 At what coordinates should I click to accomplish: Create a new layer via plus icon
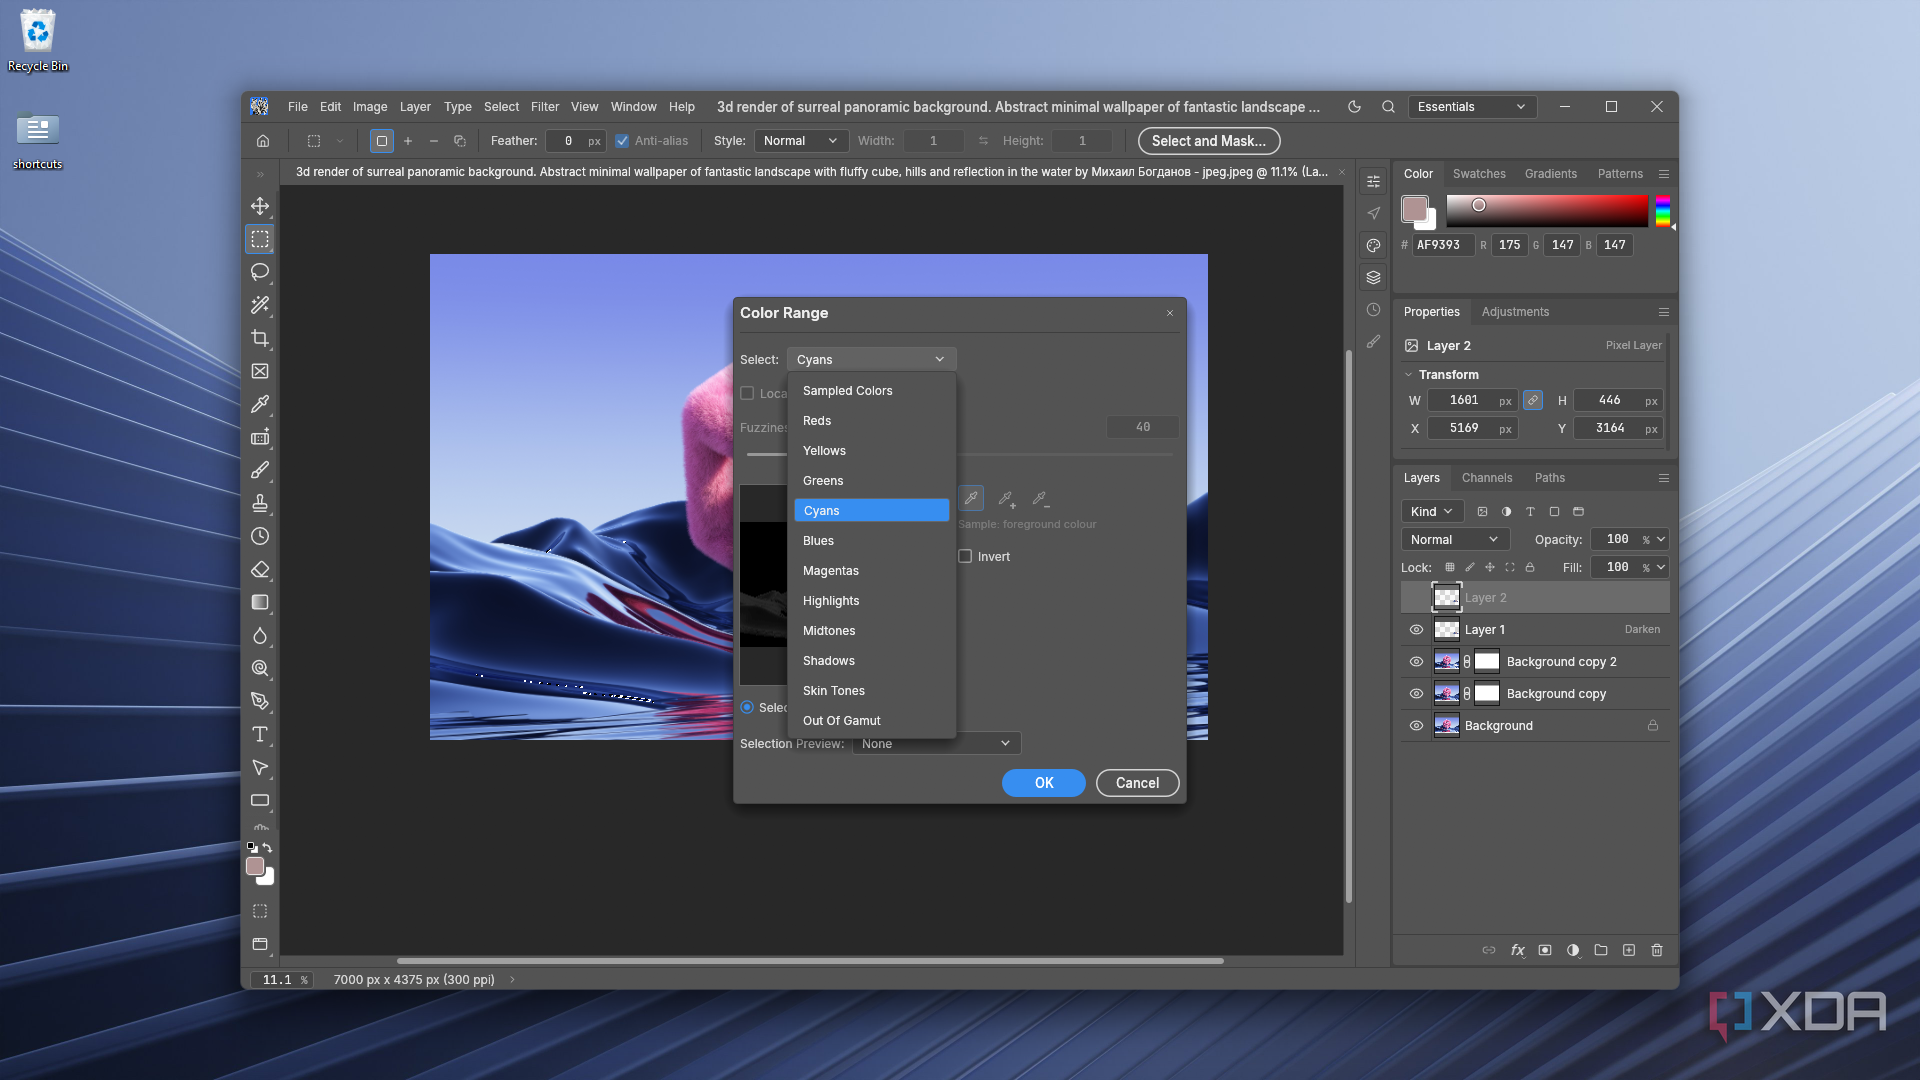click(x=1629, y=950)
